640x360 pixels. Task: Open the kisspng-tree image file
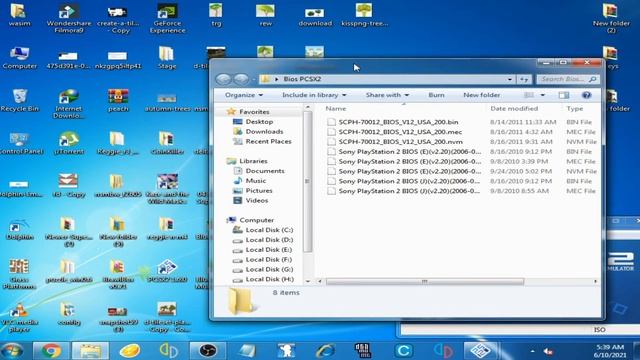pos(364,14)
